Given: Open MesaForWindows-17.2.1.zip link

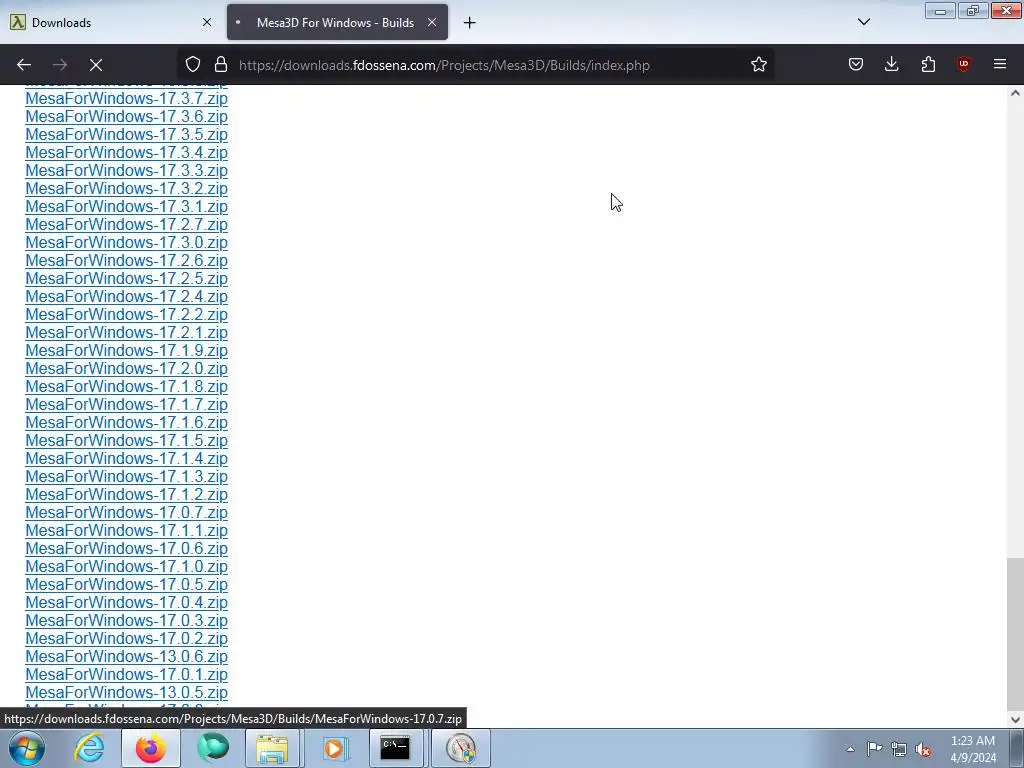Looking at the screenshot, I should click(127, 332).
